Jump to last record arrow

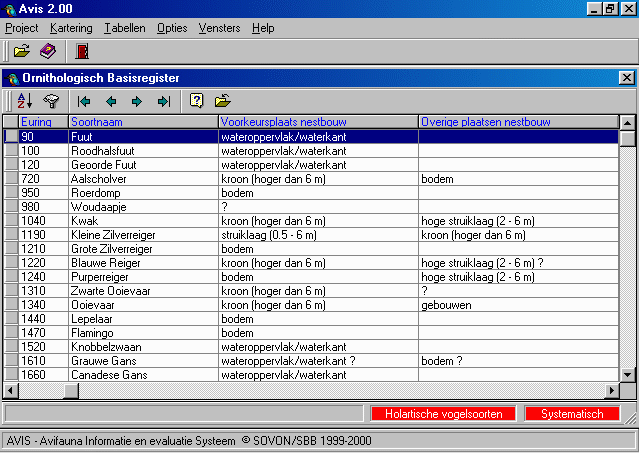(x=164, y=101)
